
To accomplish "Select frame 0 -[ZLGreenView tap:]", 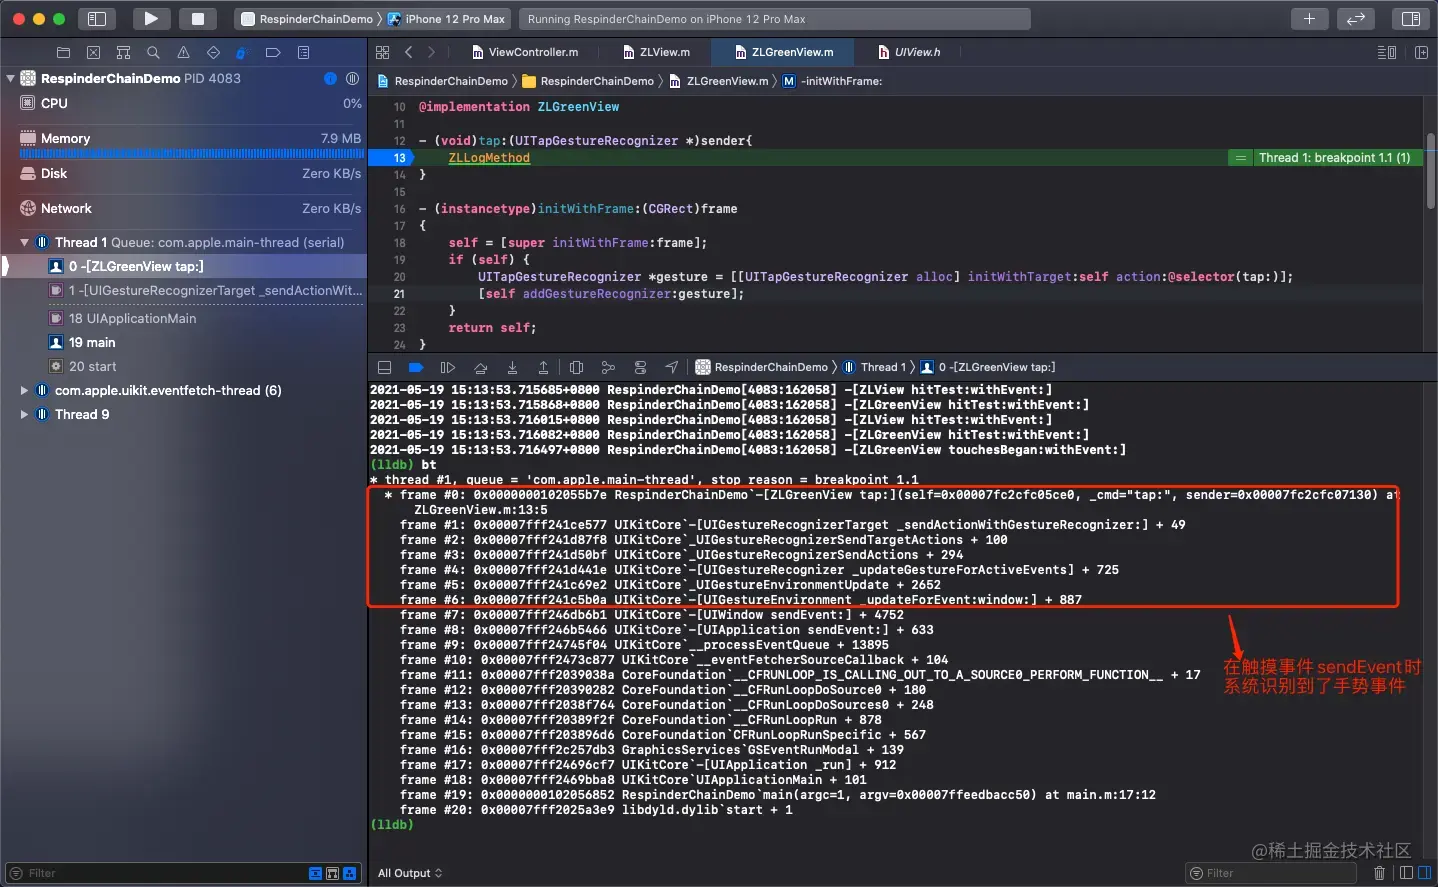I will (x=184, y=266).
